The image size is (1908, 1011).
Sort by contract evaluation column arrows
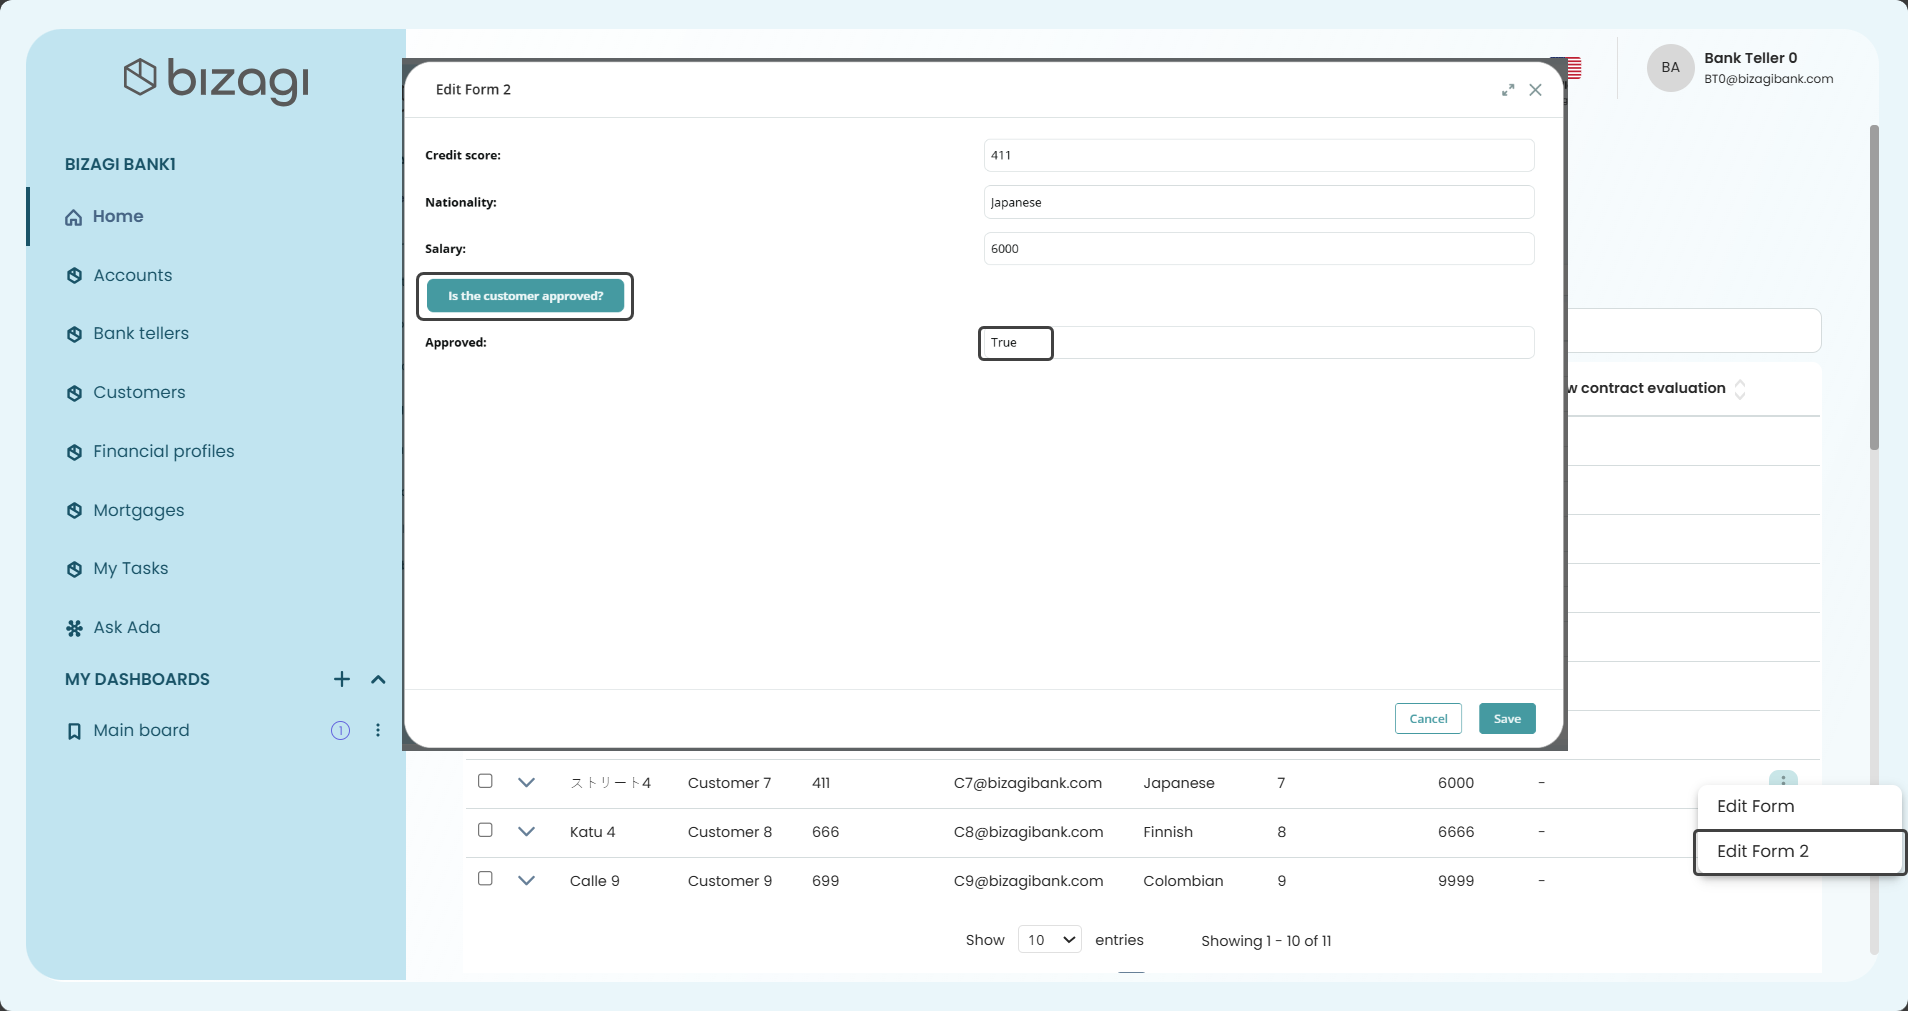[1740, 389]
